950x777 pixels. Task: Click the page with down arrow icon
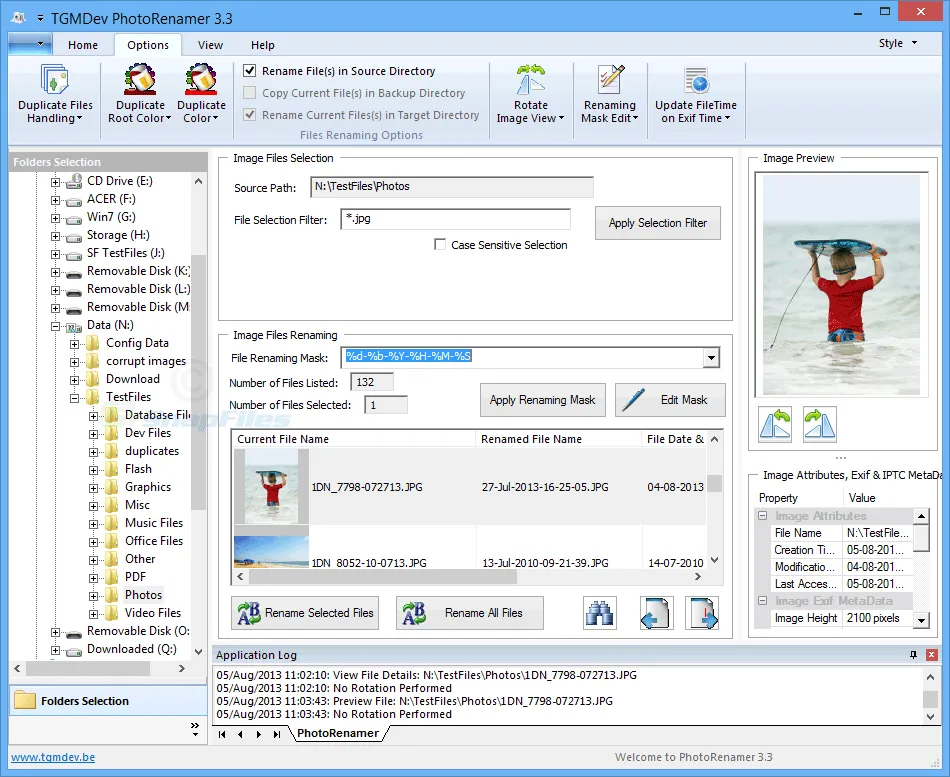702,613
